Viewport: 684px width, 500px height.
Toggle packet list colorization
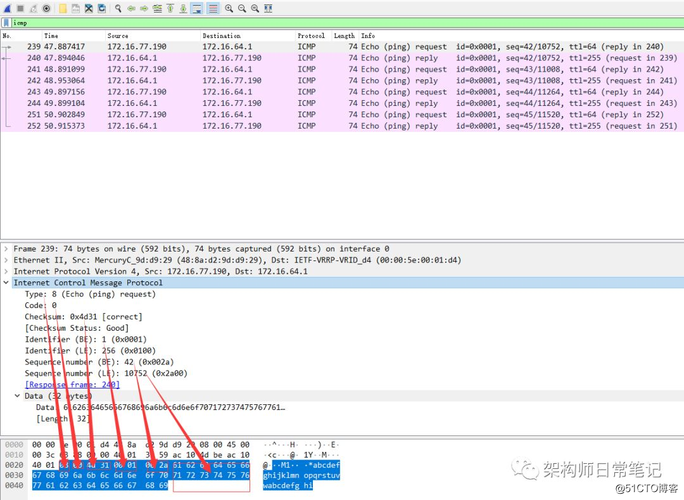(x=213, y=8)
